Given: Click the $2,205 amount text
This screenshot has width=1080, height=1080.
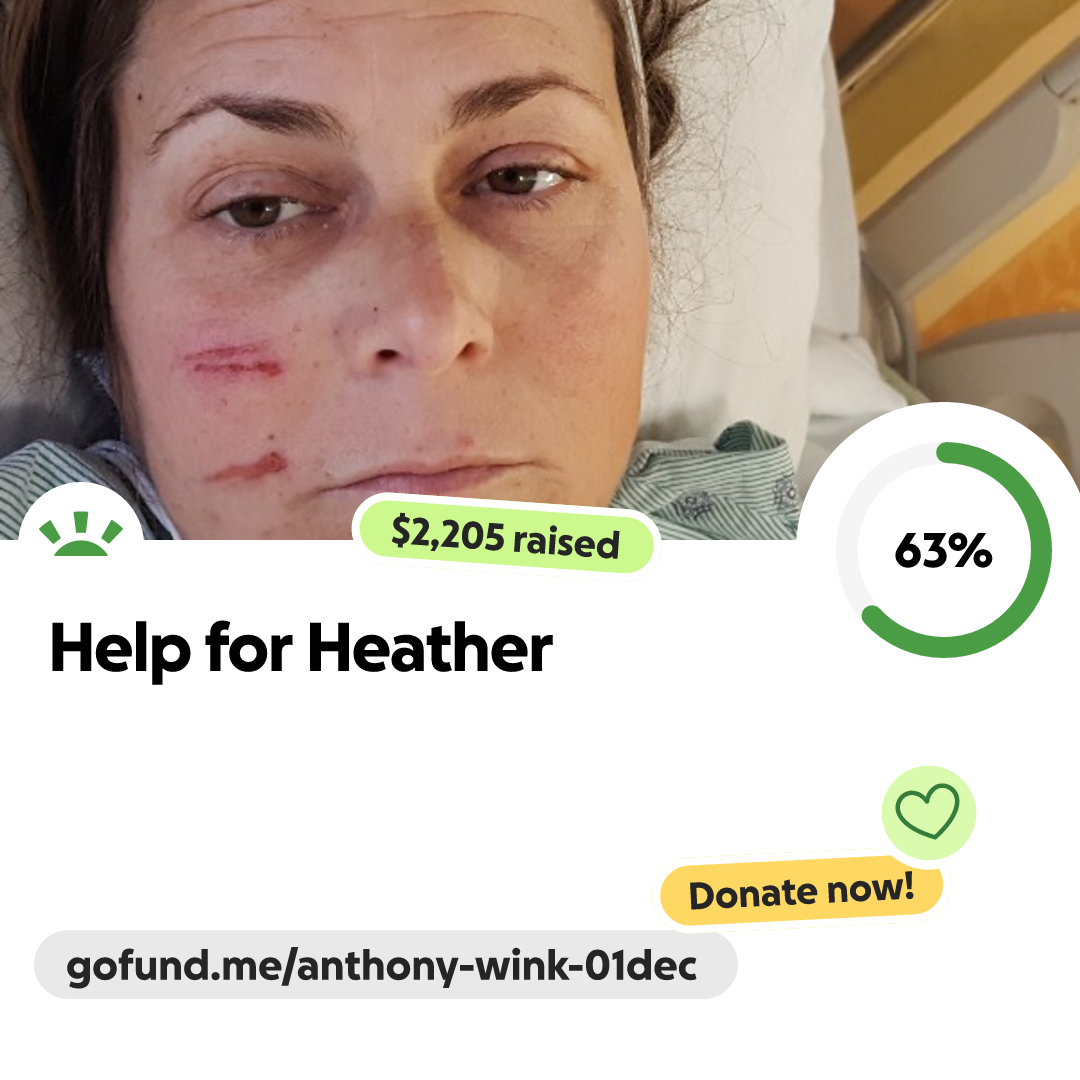Looking at the screenshot, I should [448, 533].
